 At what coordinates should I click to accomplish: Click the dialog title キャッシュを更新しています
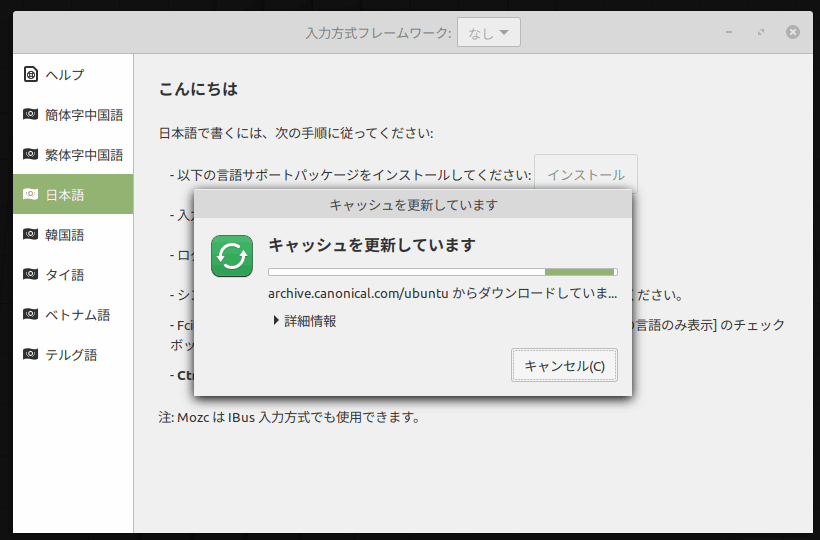(413, 204)
